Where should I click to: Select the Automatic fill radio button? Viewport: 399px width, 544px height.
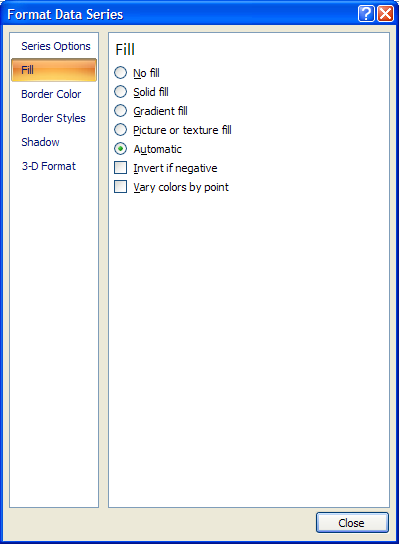(120, 149)
